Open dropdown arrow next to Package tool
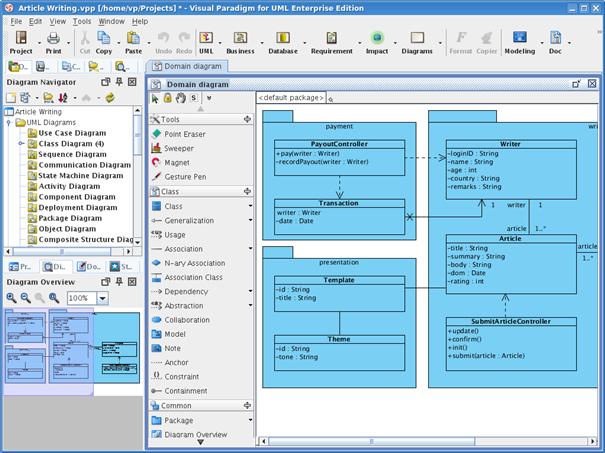Viewport: 605px width, 453px height. click(x=250, y=420)
